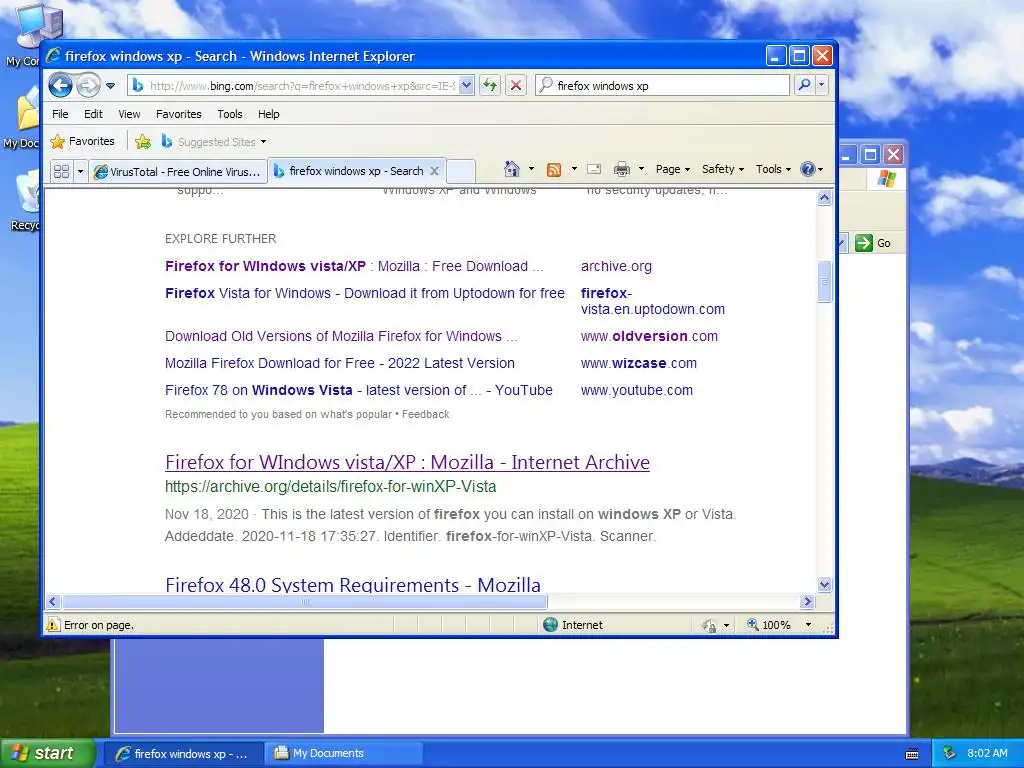Open 'Firefox Vista for Windows - Download it from Uptodown' link
The image size is (1024, 768).
[x=364, y=293]
